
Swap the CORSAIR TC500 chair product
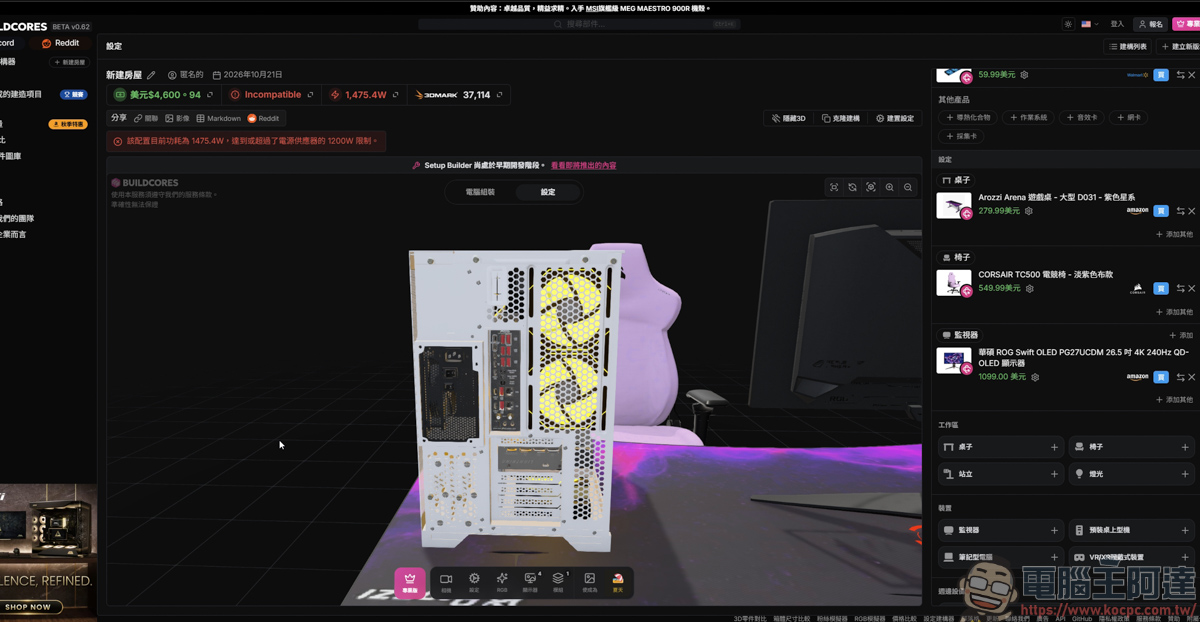tap(1180, 288)
